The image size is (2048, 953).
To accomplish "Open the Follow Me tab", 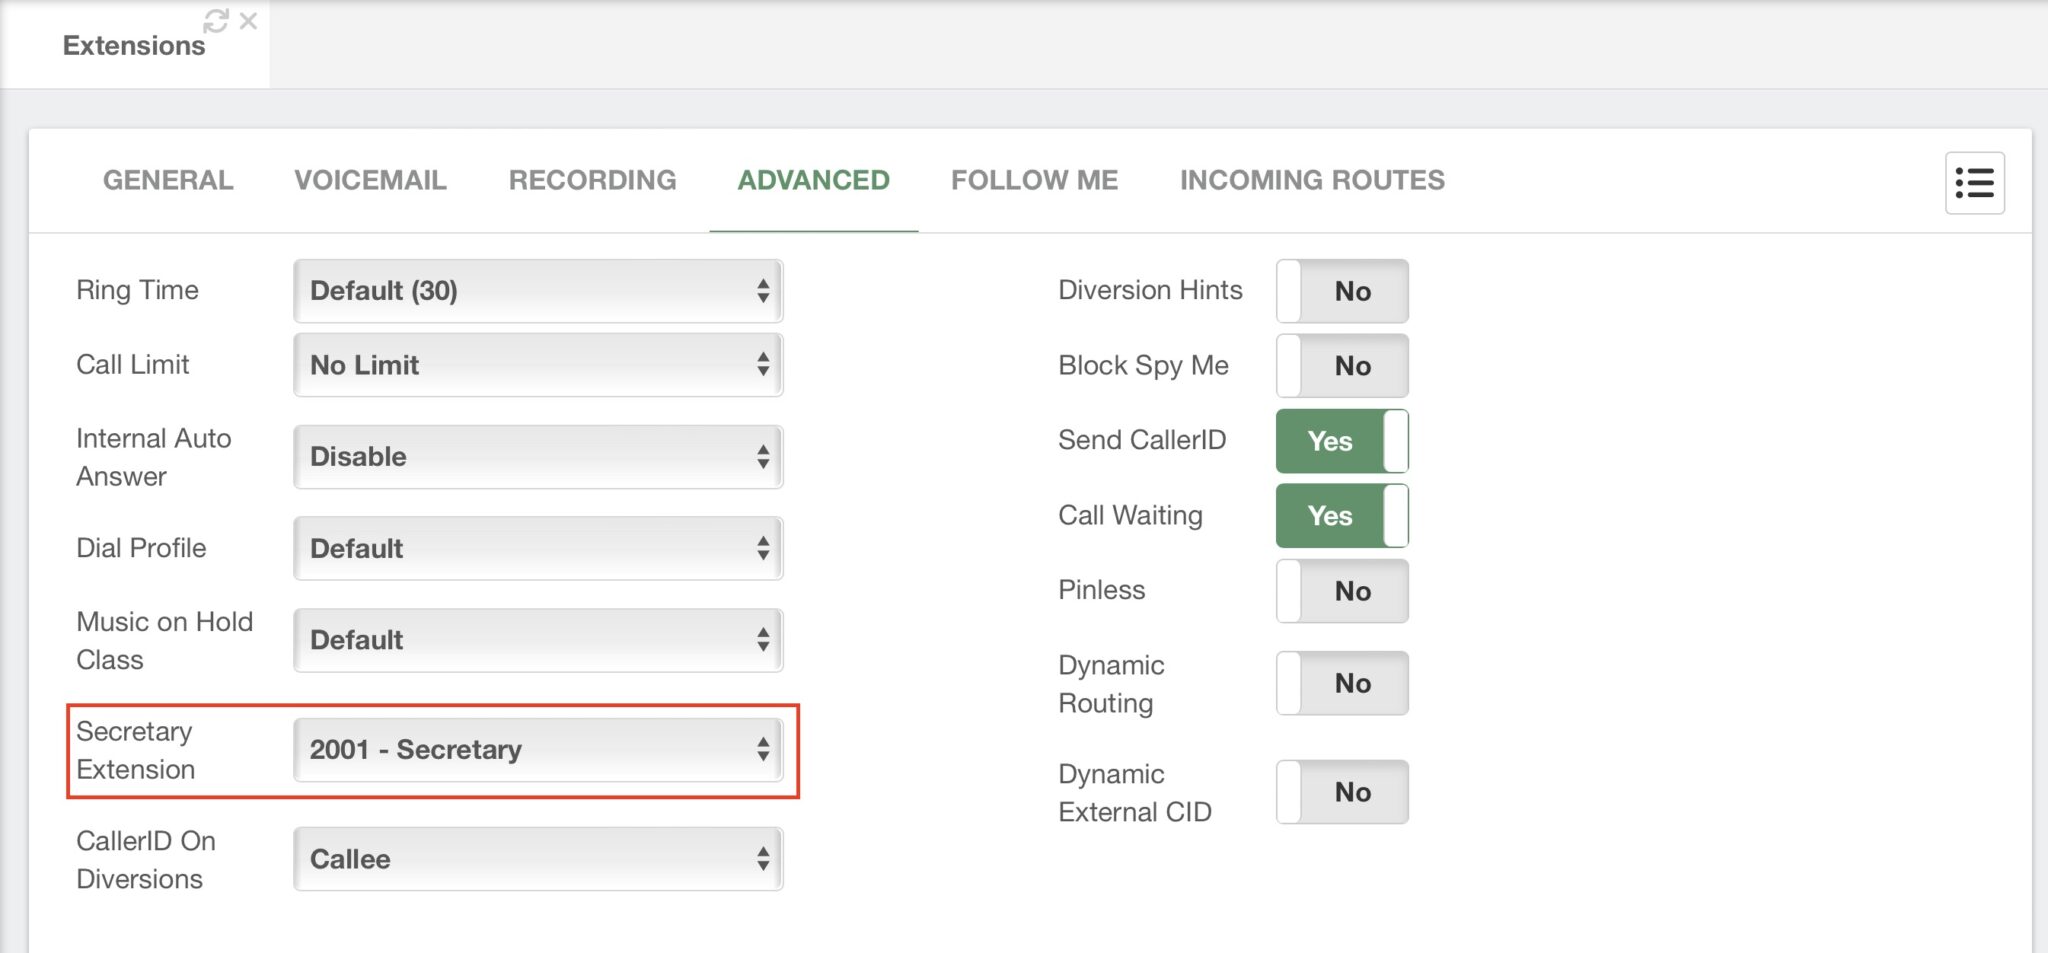I will click(x=1034, y=180).
